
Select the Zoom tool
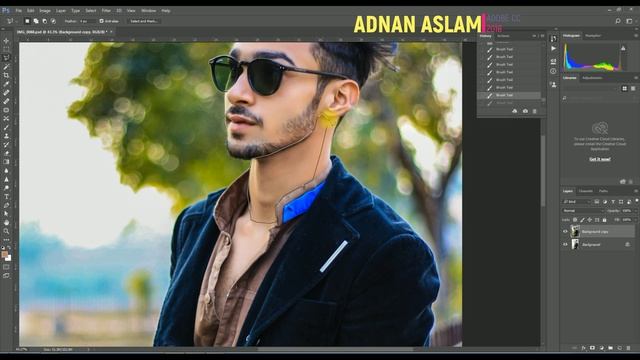click(6, 231)
